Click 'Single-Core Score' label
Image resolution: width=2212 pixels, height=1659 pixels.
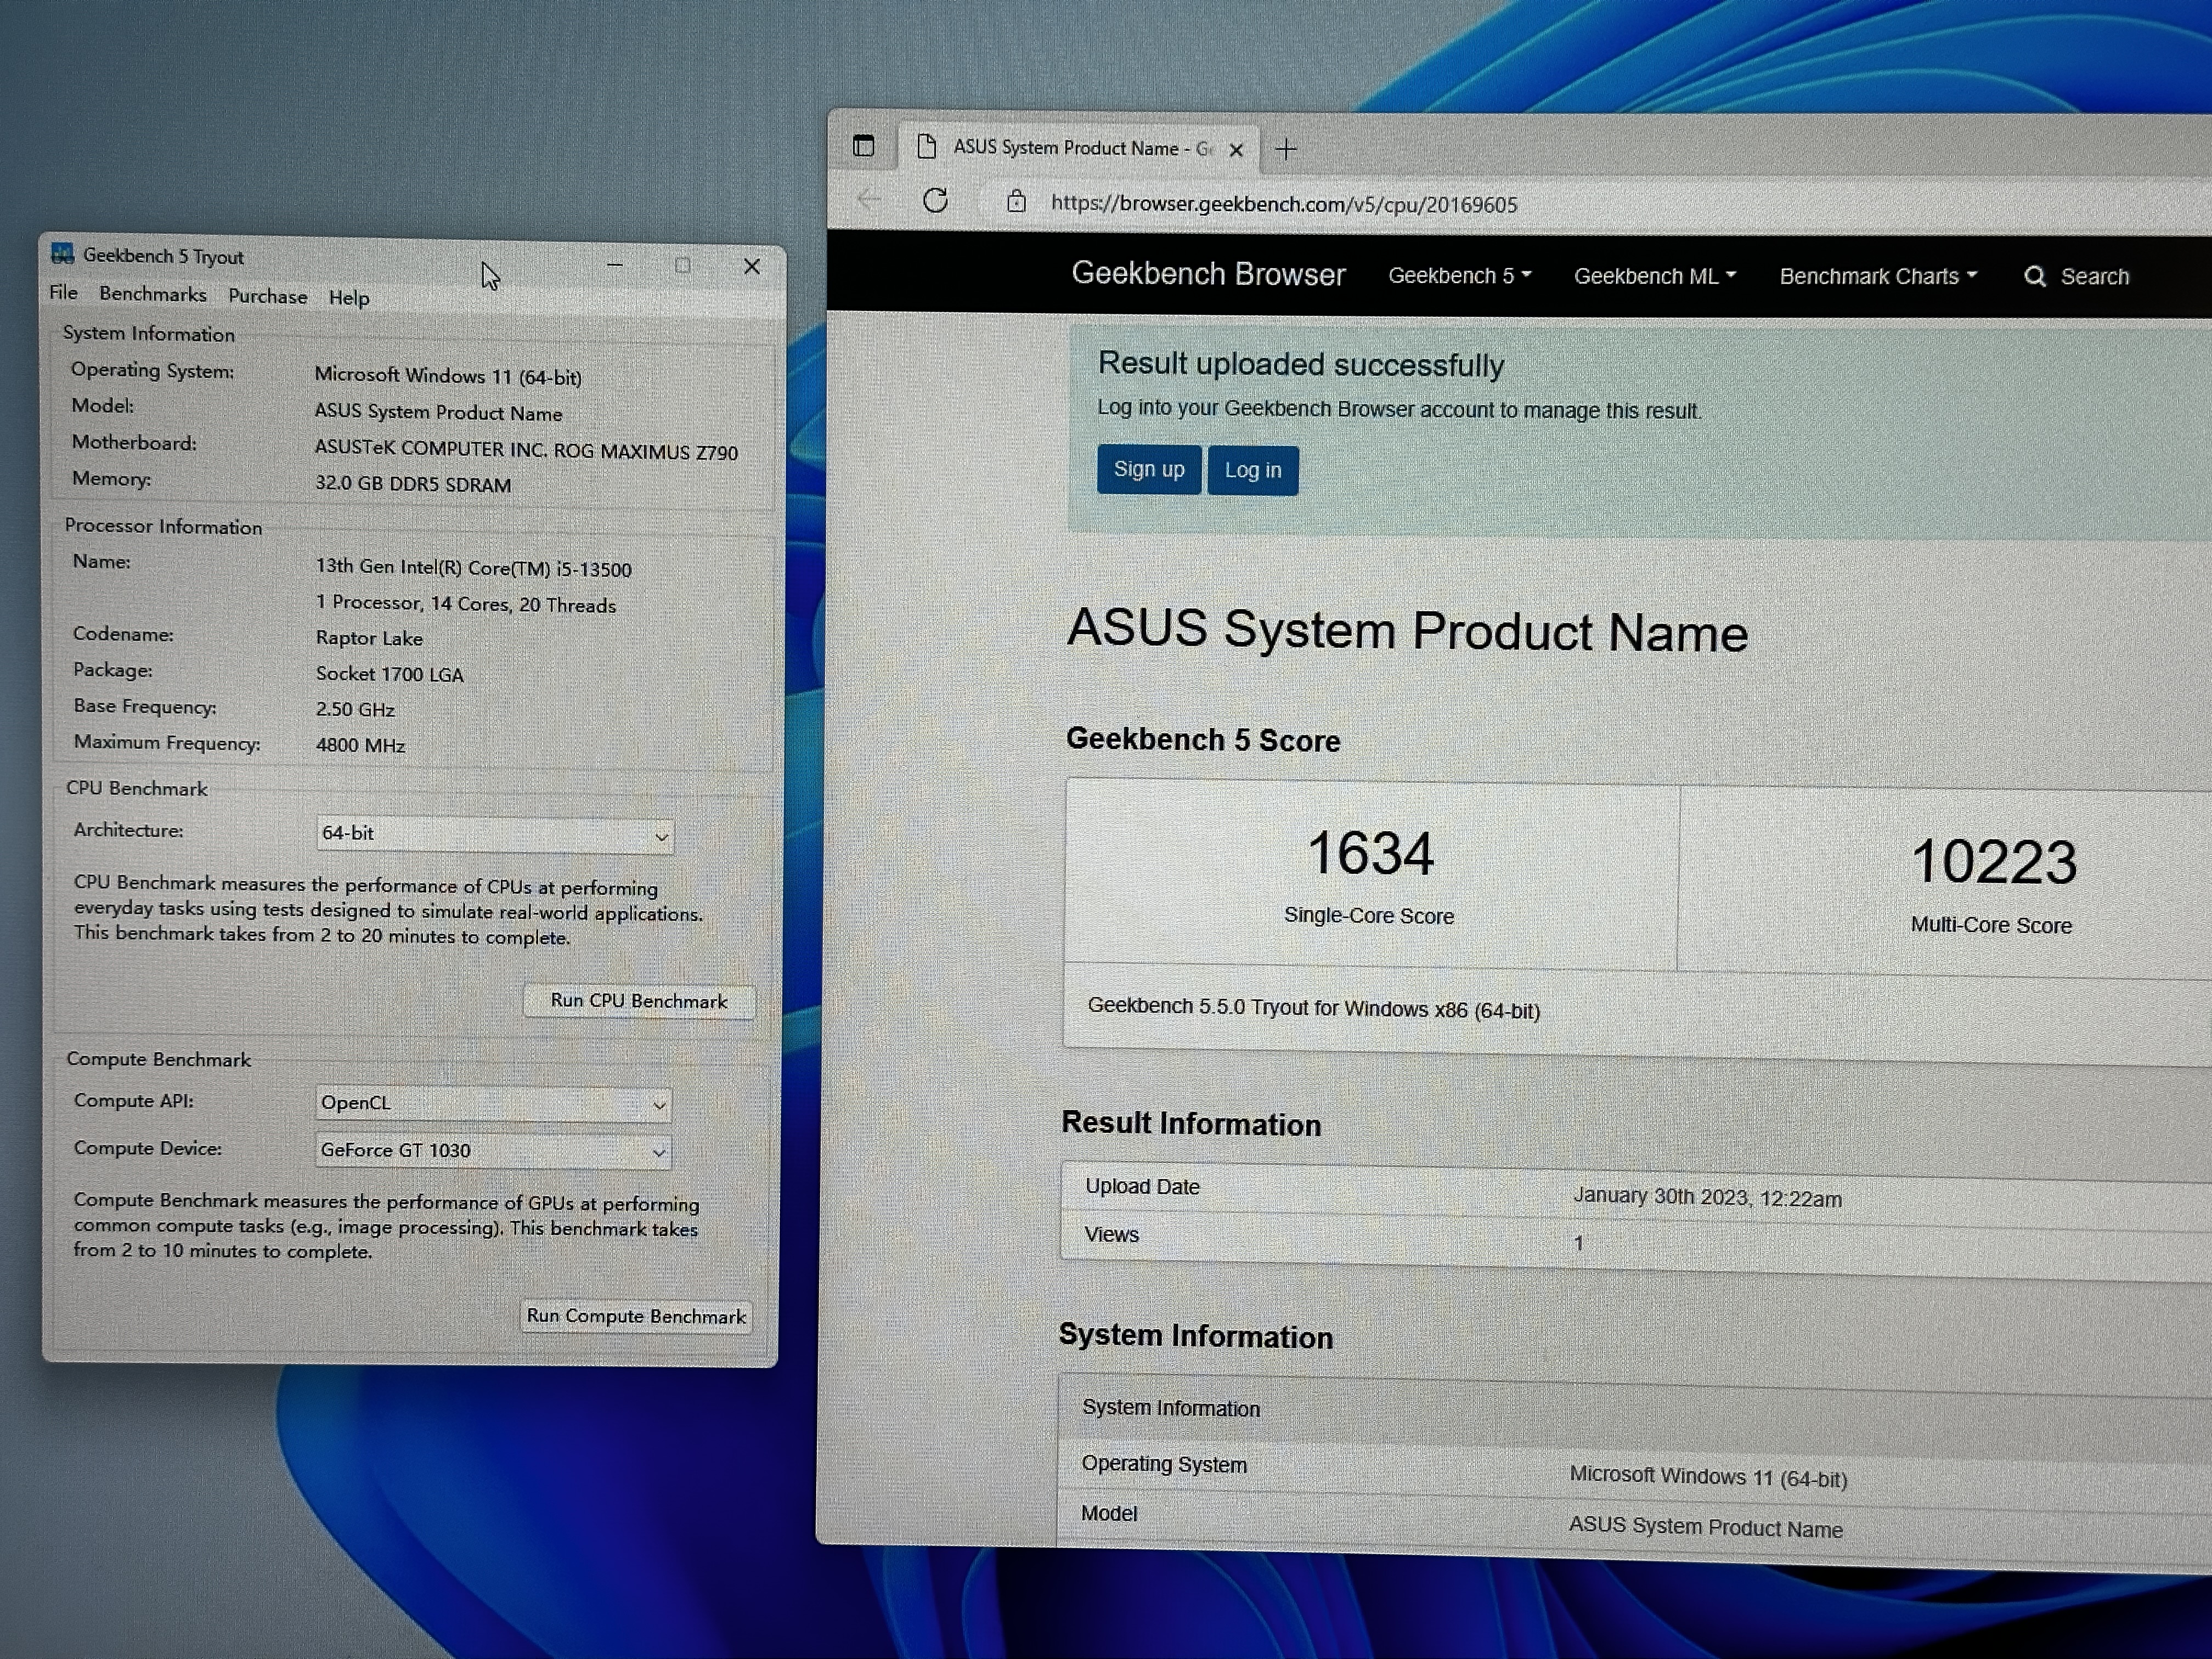(x=1369, y=916)
